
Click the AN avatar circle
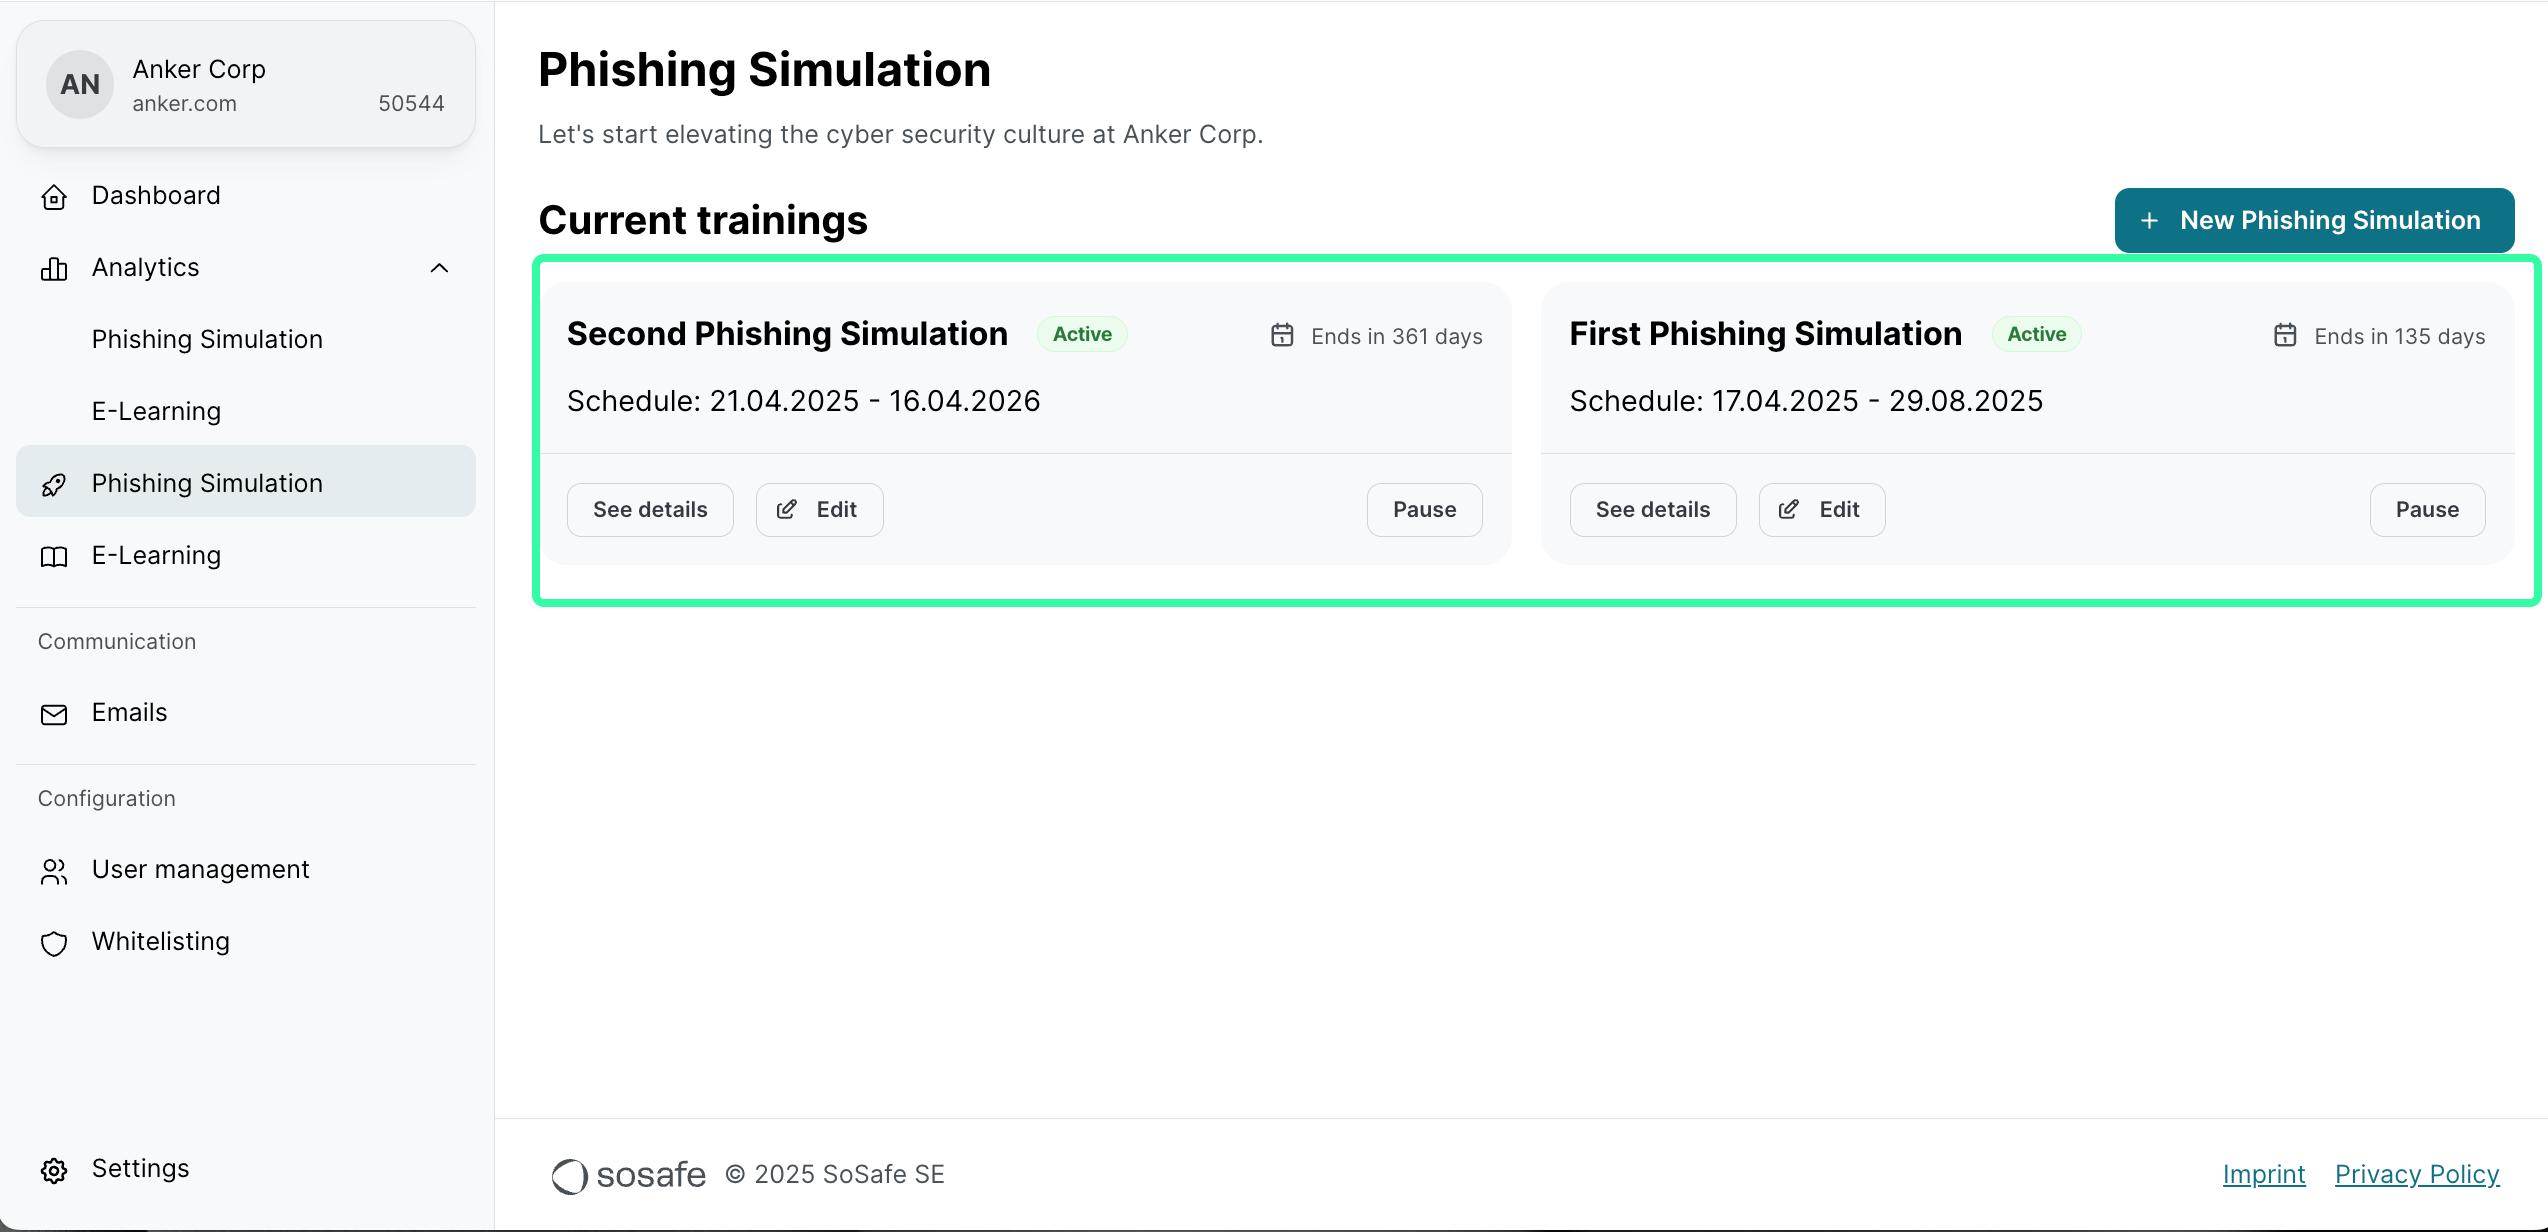pos(80,85)
